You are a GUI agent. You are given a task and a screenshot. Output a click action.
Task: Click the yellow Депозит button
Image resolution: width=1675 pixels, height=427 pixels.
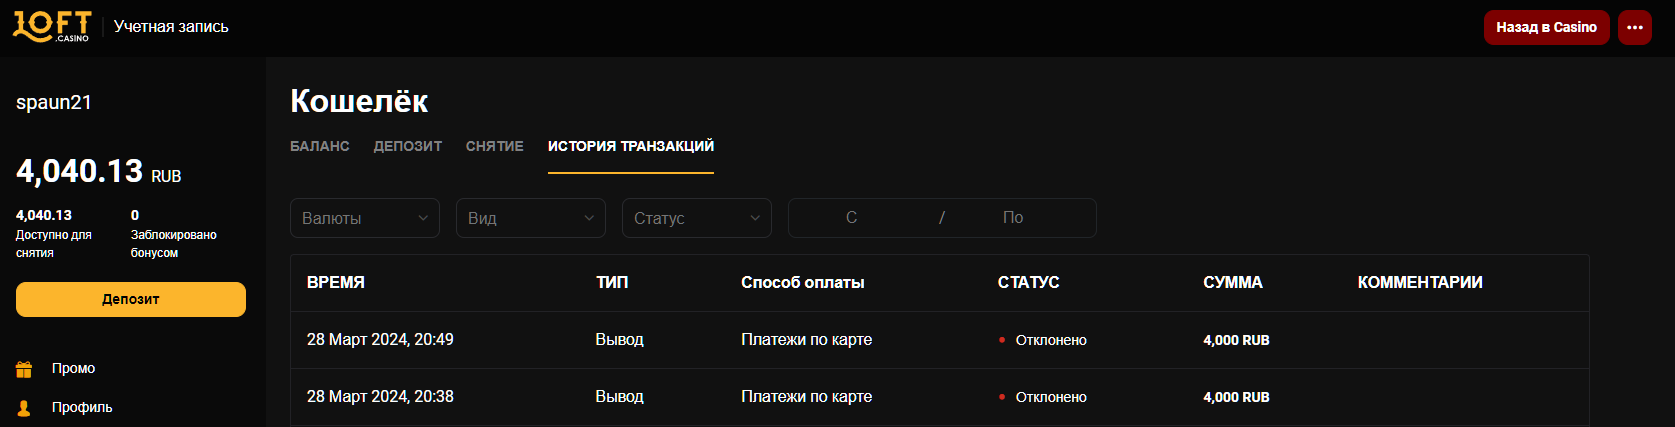point(131,299)
